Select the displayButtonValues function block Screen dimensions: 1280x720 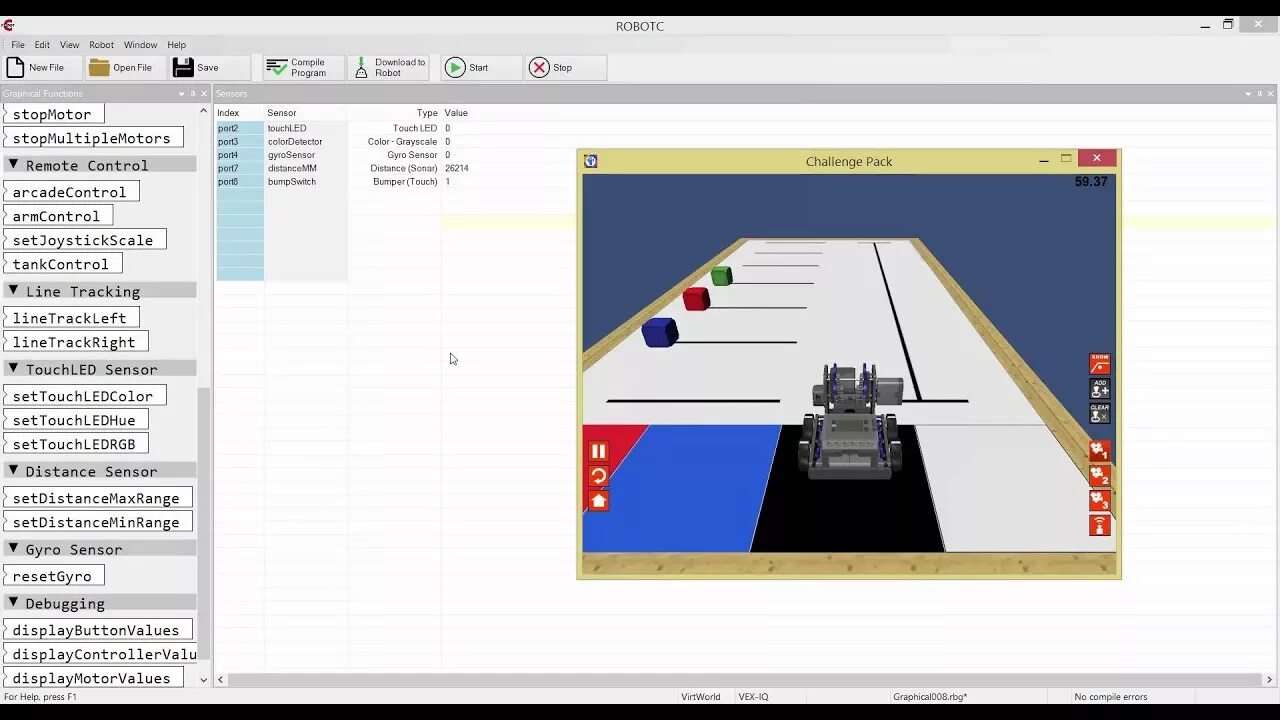[x=97, y=630]
